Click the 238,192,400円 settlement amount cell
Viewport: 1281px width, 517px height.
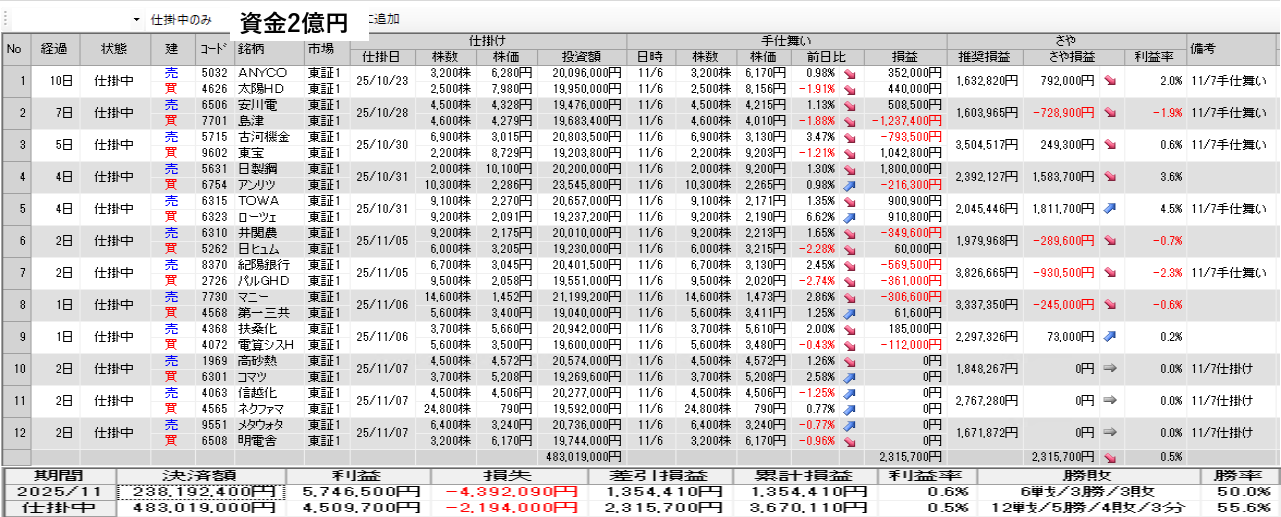pos(202,491)
